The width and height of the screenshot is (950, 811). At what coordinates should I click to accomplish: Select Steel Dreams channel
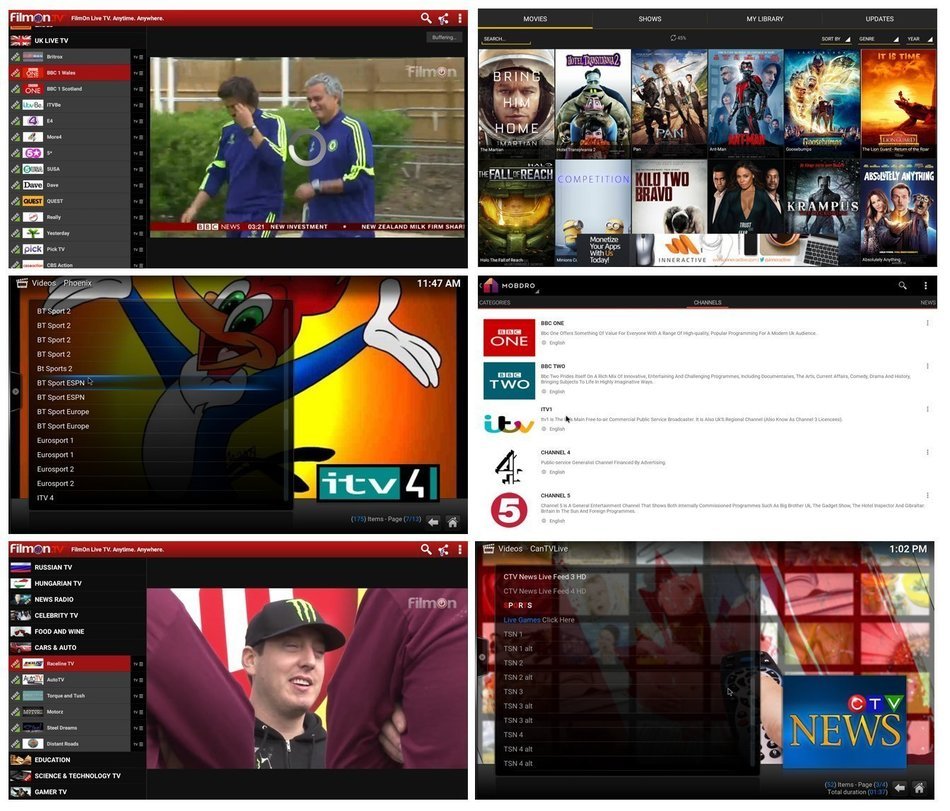click(70, 728)
